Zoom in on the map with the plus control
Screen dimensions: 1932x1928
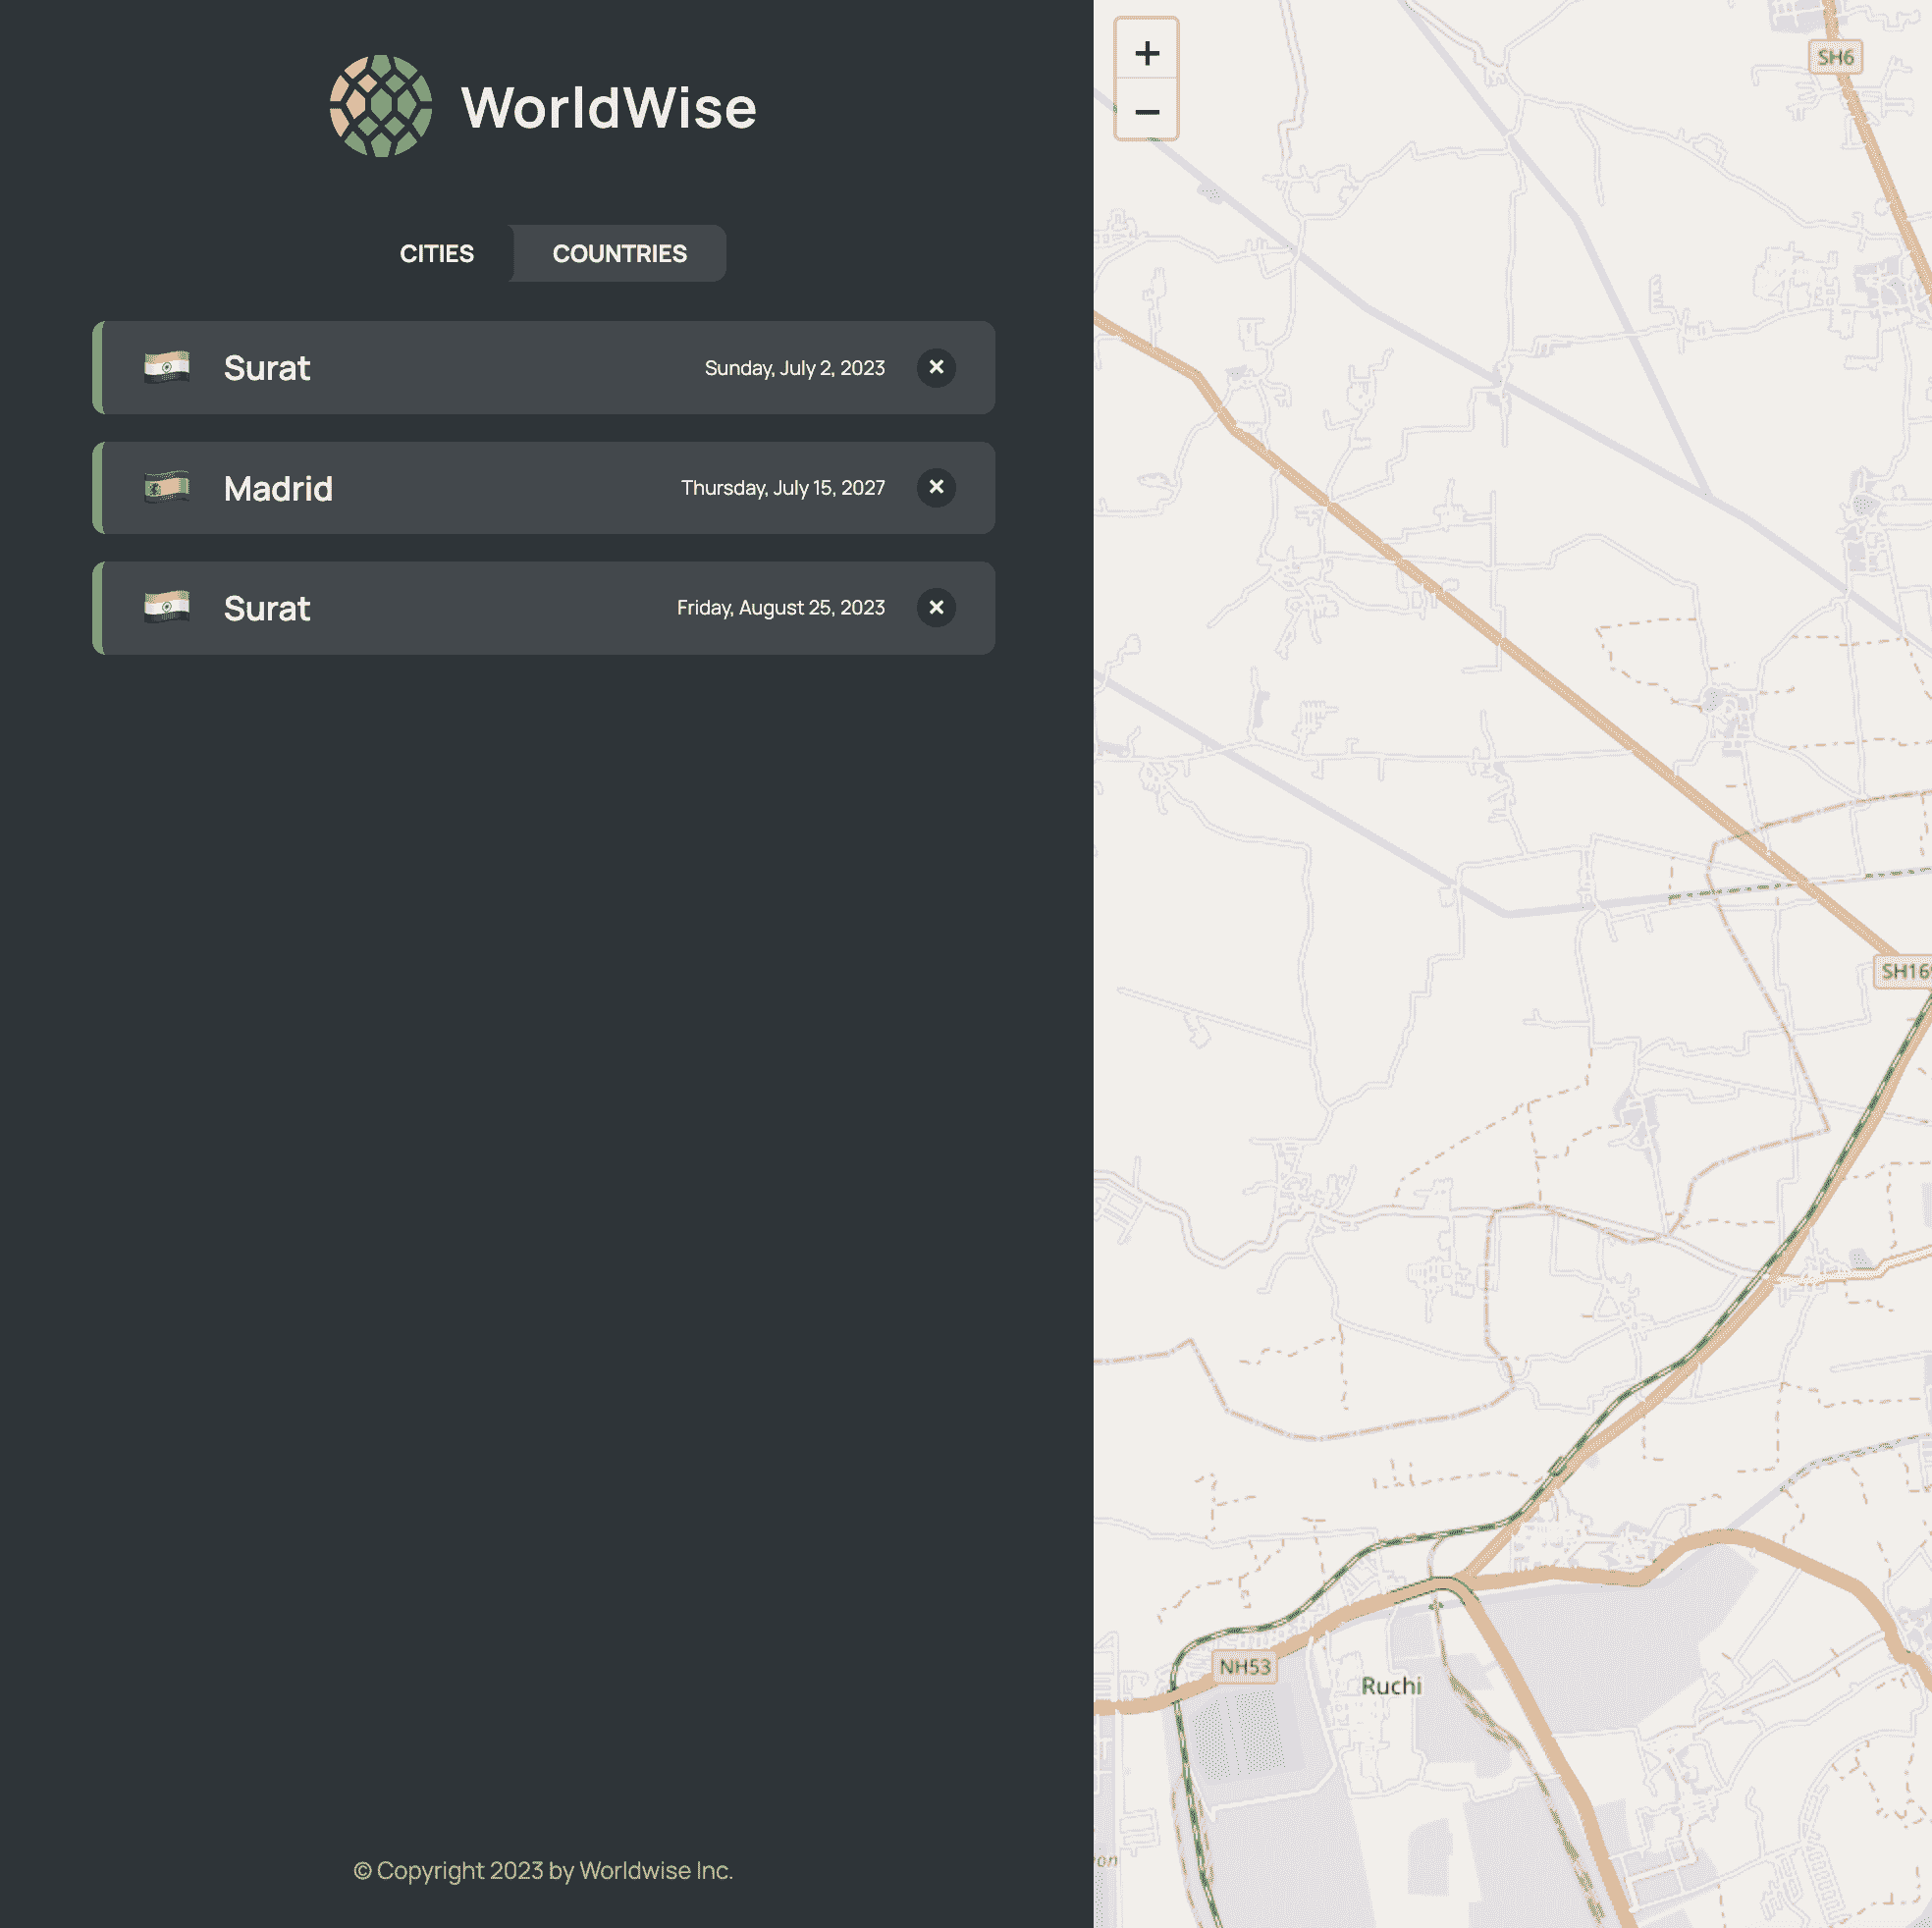point(1148,52)
